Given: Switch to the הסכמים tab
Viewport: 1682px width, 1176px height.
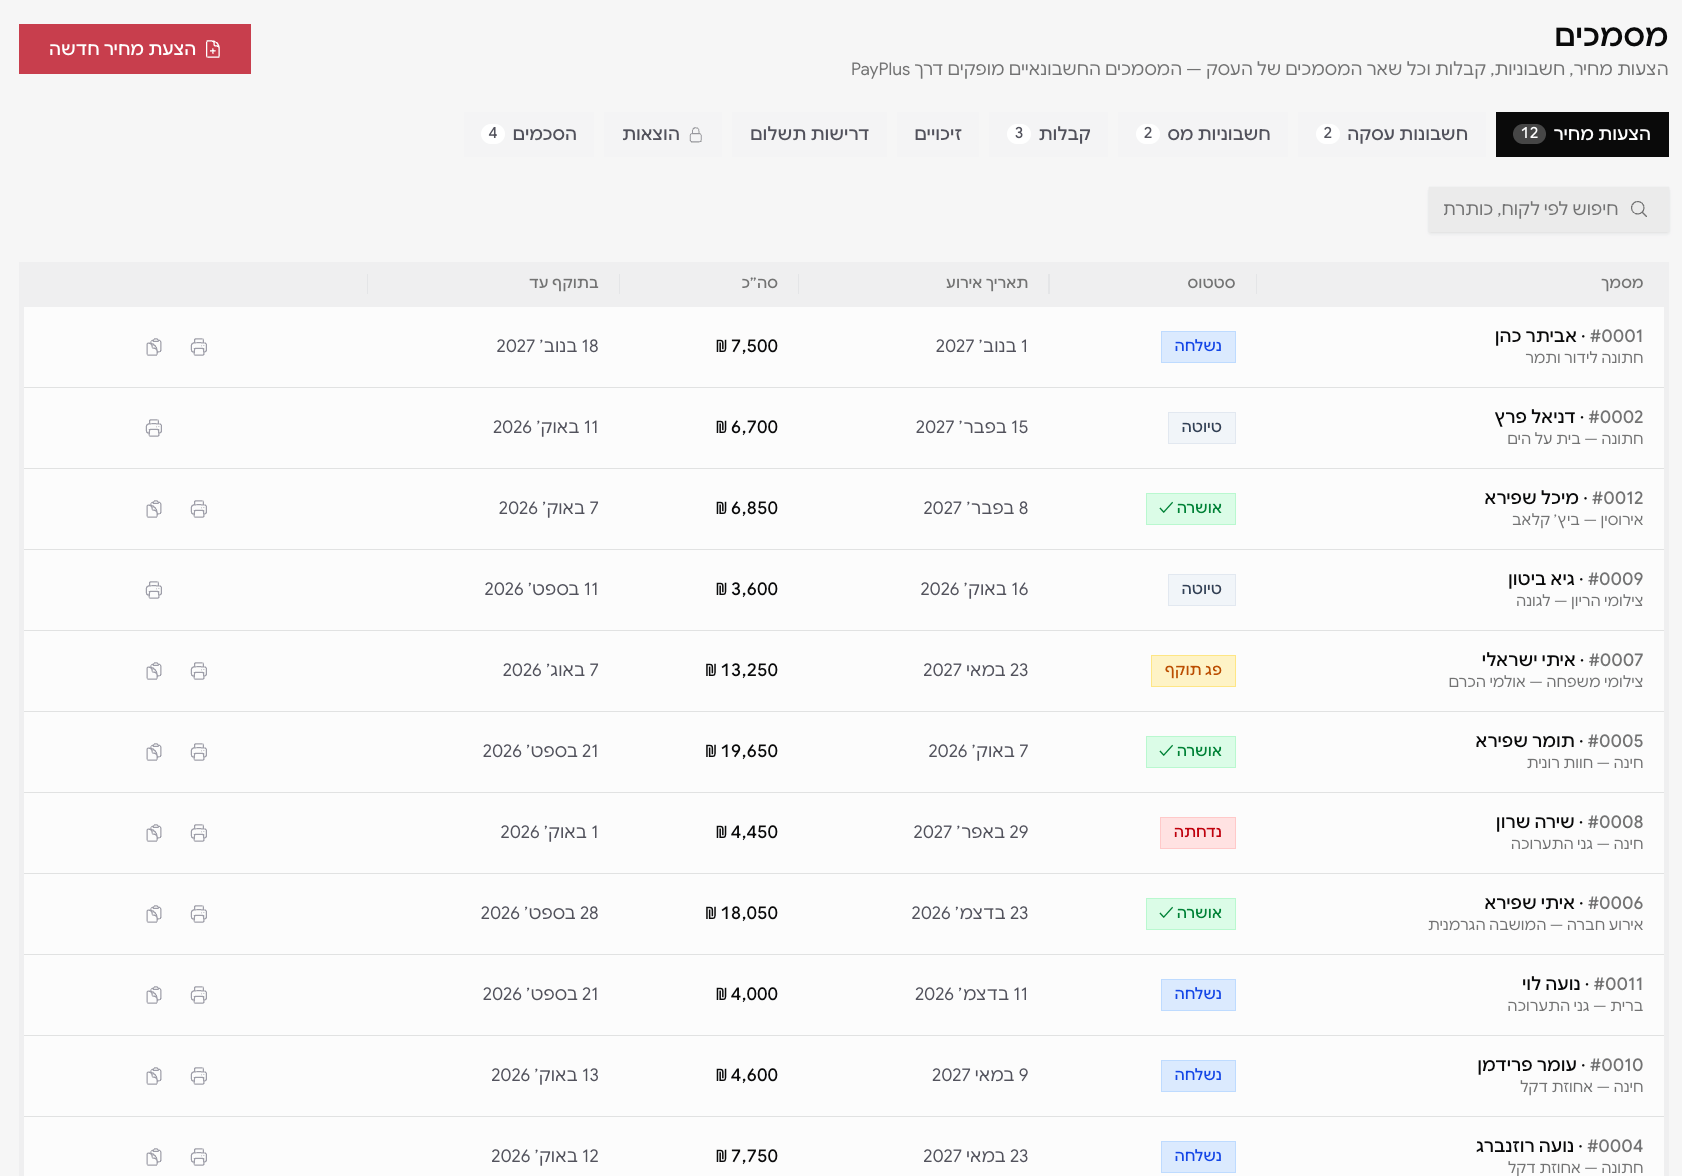Looking at the screenshot, I should pyautogui.click(x=530, y=134).
